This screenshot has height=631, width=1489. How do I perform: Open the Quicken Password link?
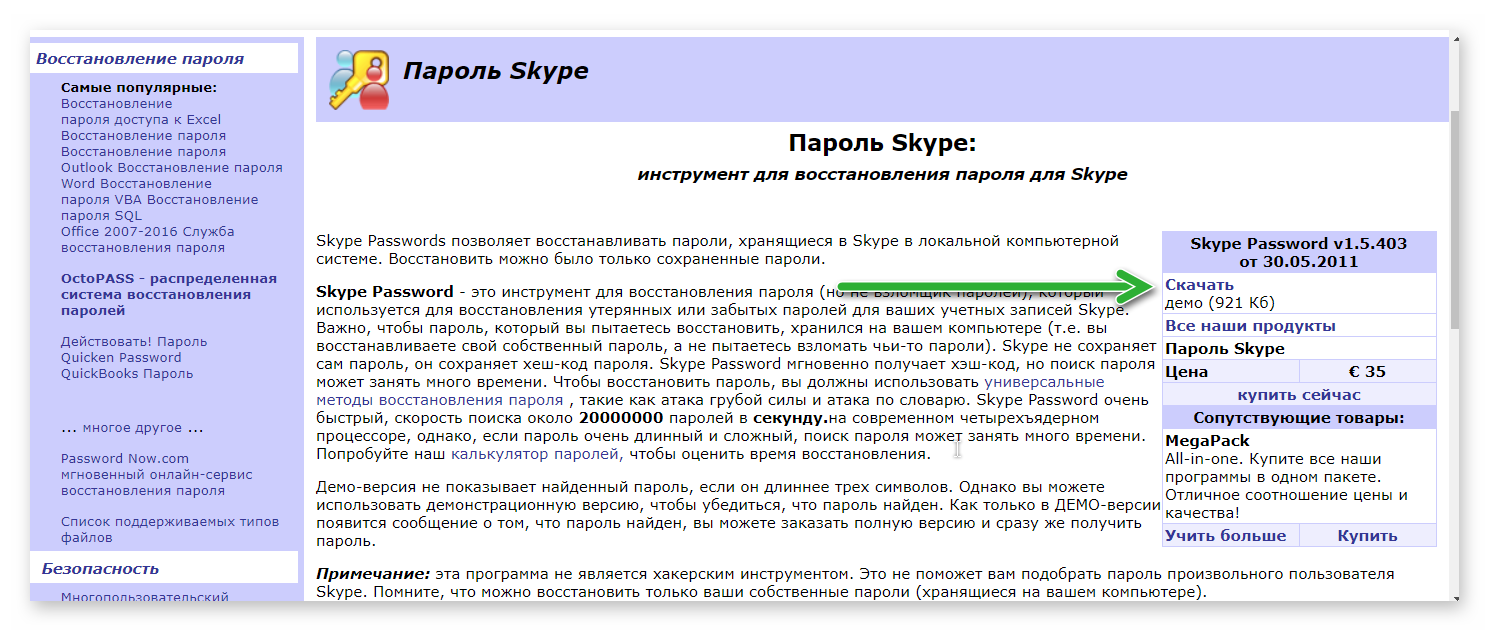pos(121,357)
